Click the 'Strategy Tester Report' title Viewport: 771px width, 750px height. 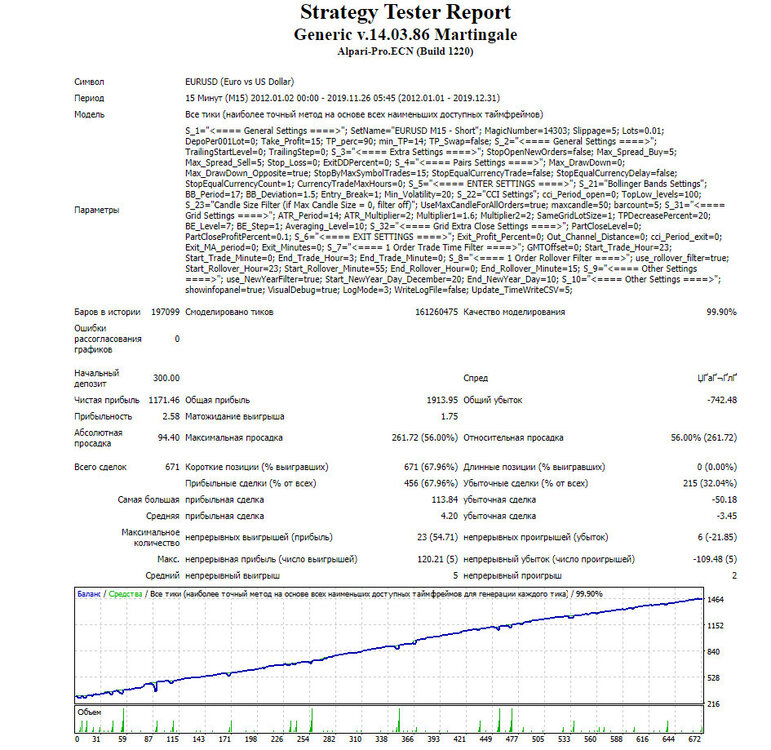click(x=405, y=12)
